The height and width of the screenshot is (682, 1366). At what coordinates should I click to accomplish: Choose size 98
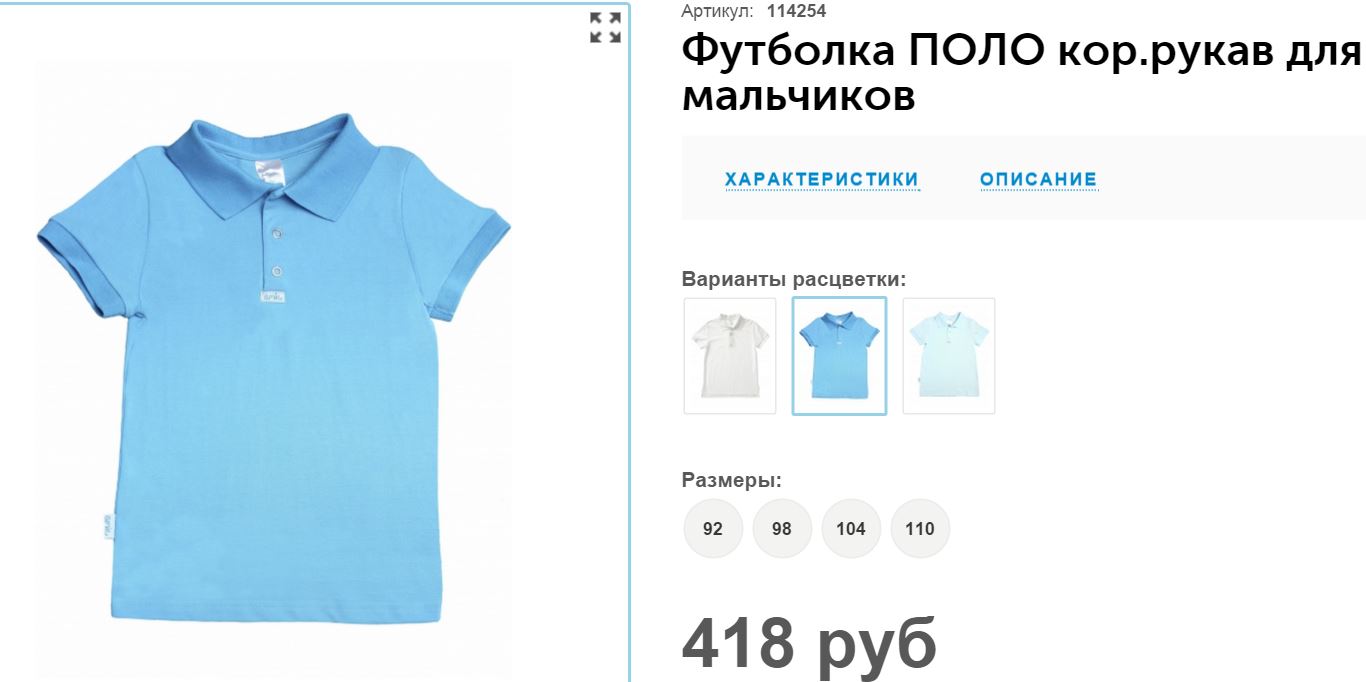[x=782, y=528]
